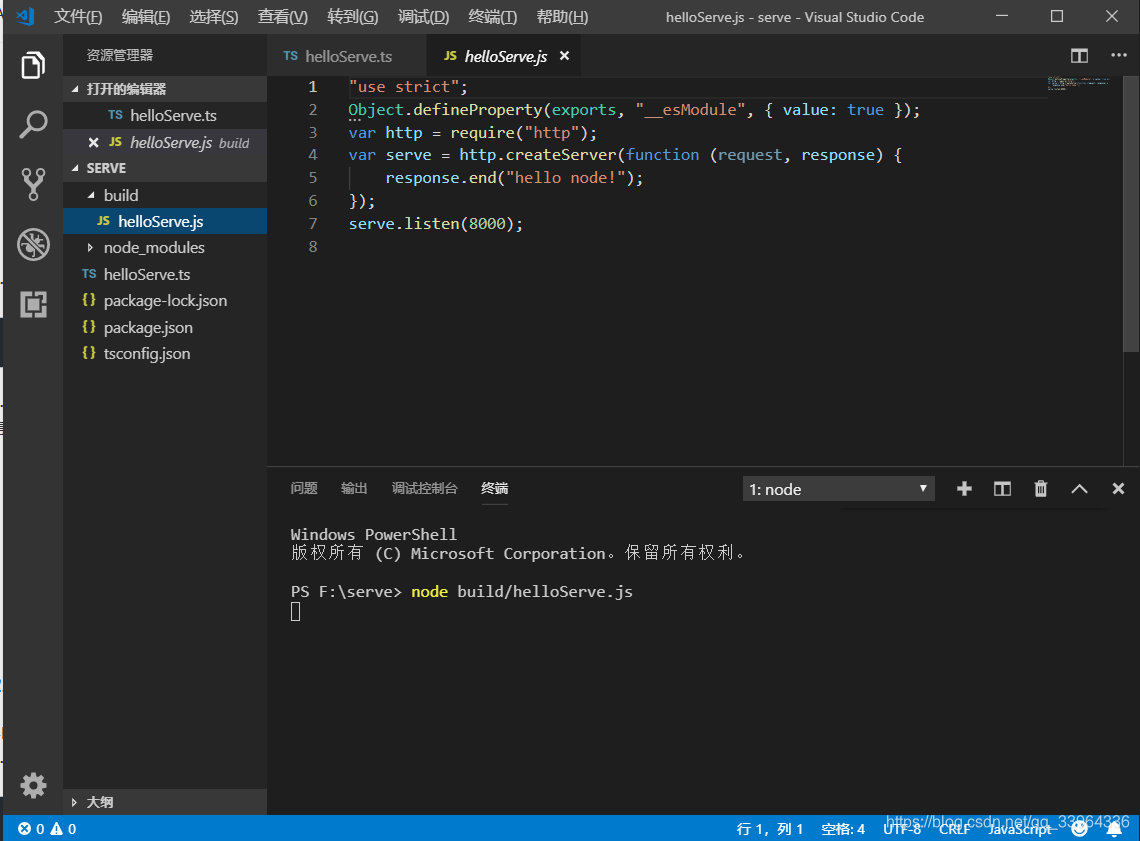Image resolution: width=1140 pixels, height=841 pixels.
Task: Open tsconfig.json file
Action: click(165, 353)
